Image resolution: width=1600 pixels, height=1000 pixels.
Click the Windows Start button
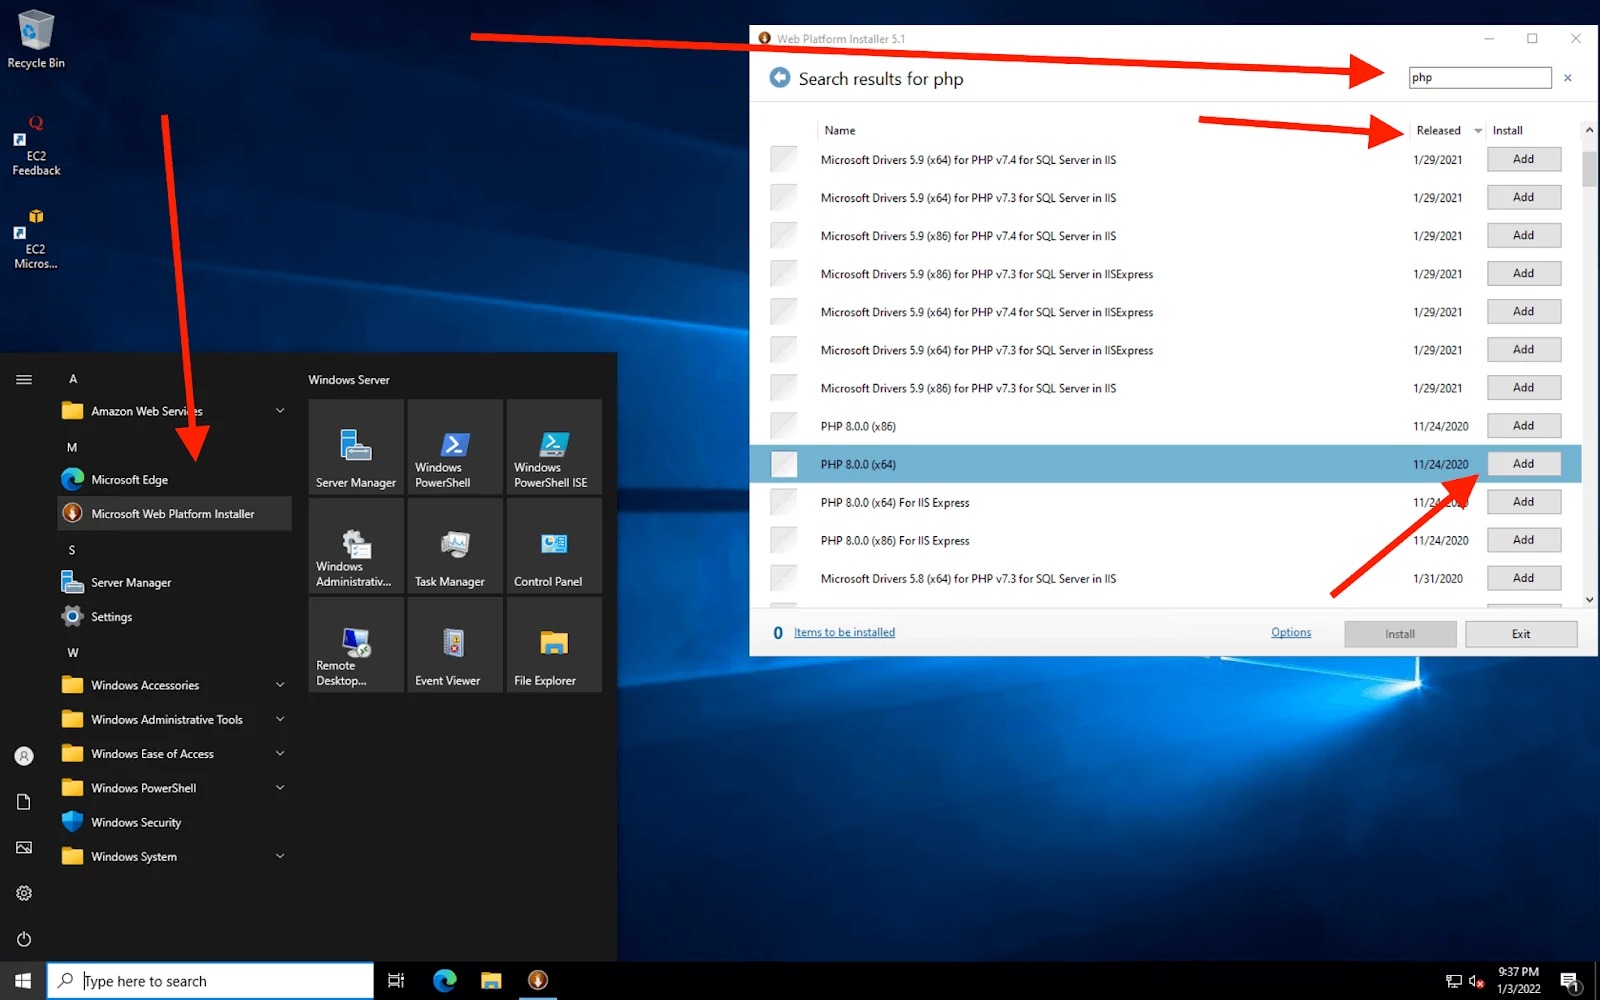pyautogui.click(x=23, y=981)
